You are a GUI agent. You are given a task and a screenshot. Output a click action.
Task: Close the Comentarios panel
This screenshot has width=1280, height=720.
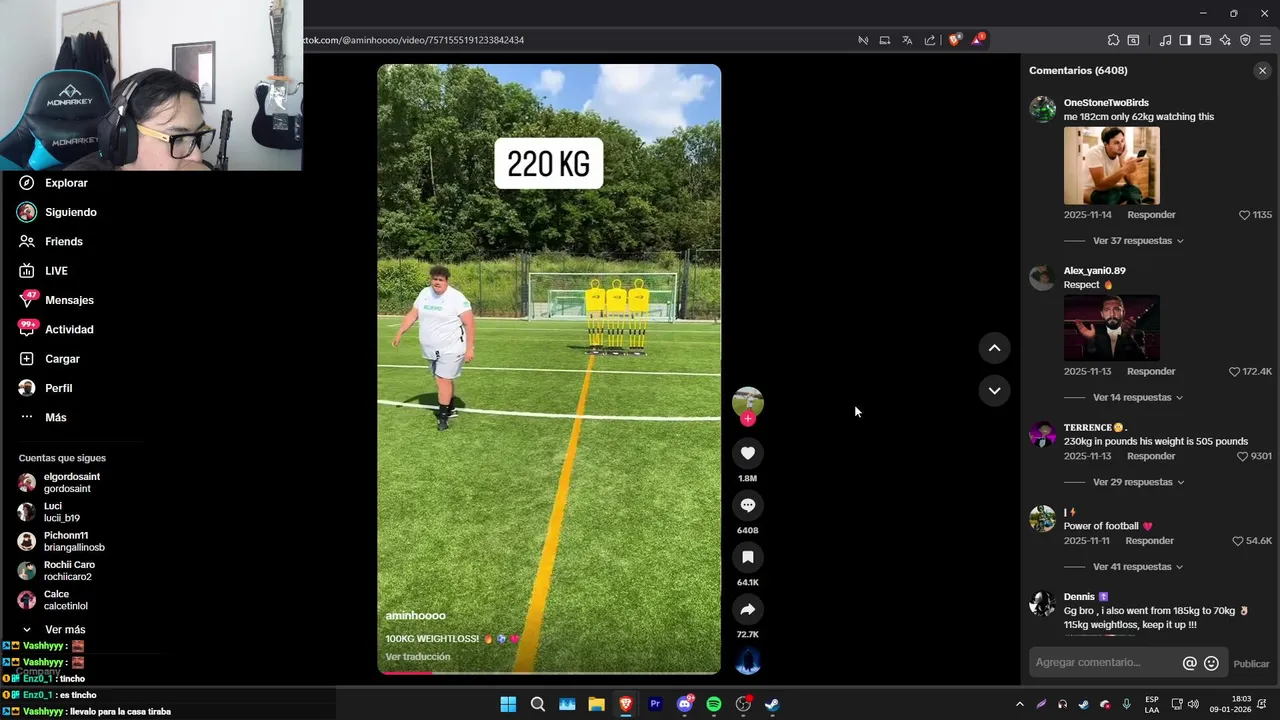click(1262, 70)
